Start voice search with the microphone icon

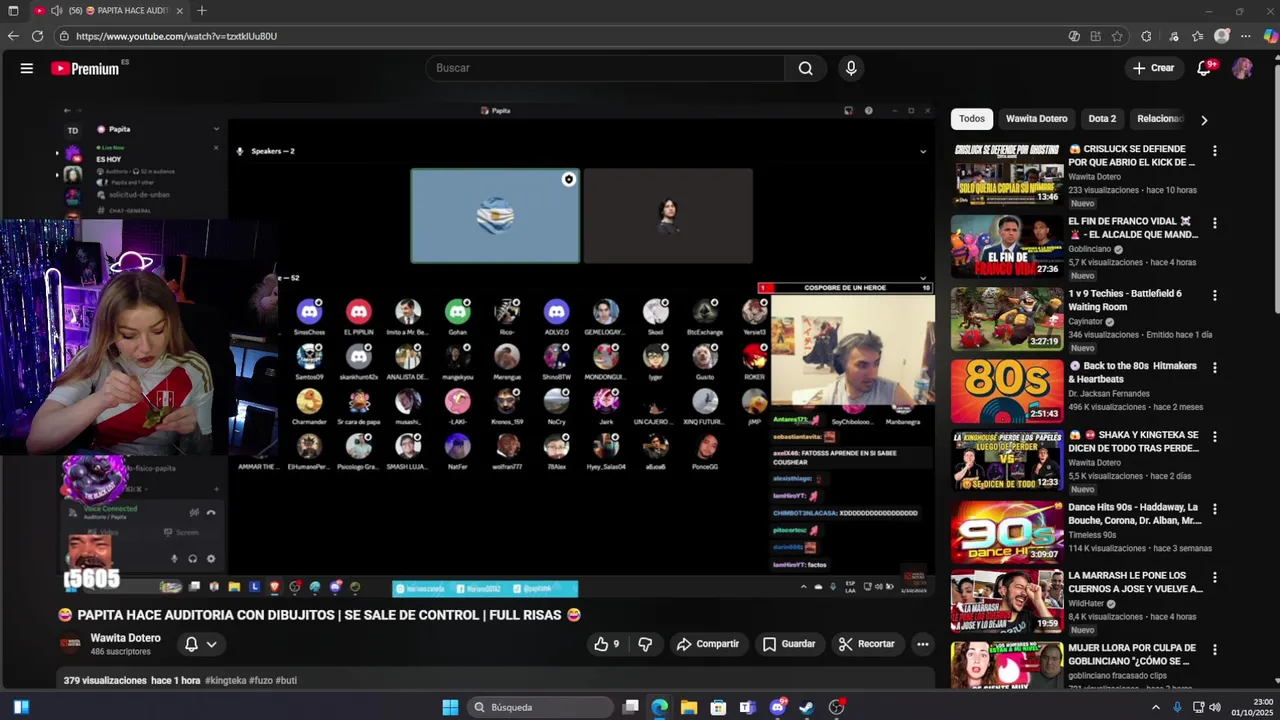[x=851, y=68]
